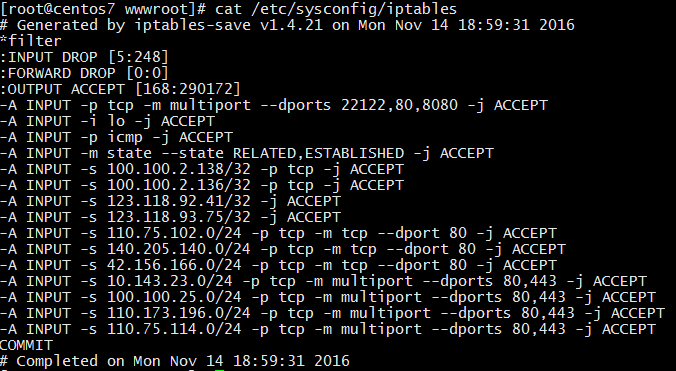The image size is (676, 371).
Task: Click the IP address 123.118.93.75/32
Action: pos(179,217)
